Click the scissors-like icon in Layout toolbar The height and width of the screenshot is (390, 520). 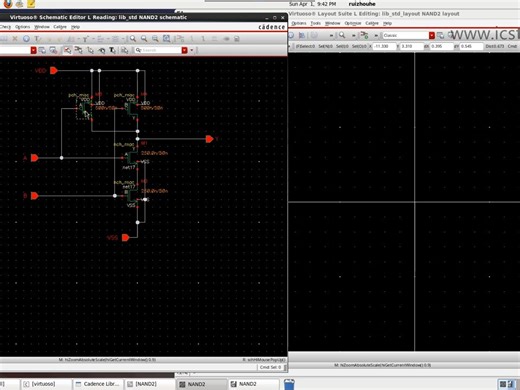(365, 35)
